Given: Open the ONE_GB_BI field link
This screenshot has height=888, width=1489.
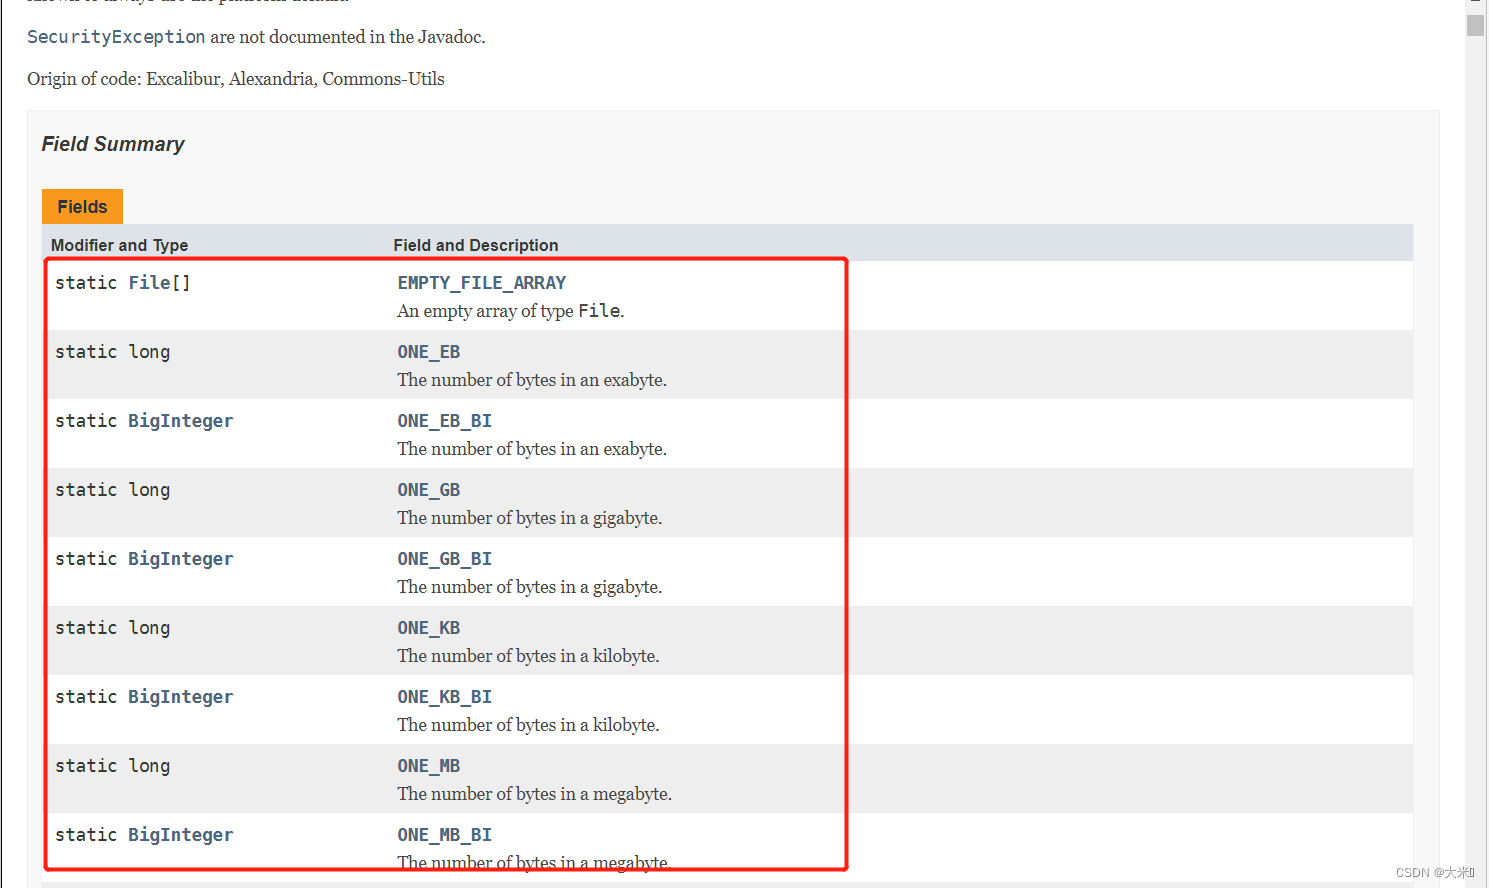Looking at the screenshot, I should [x=445, y=559].
